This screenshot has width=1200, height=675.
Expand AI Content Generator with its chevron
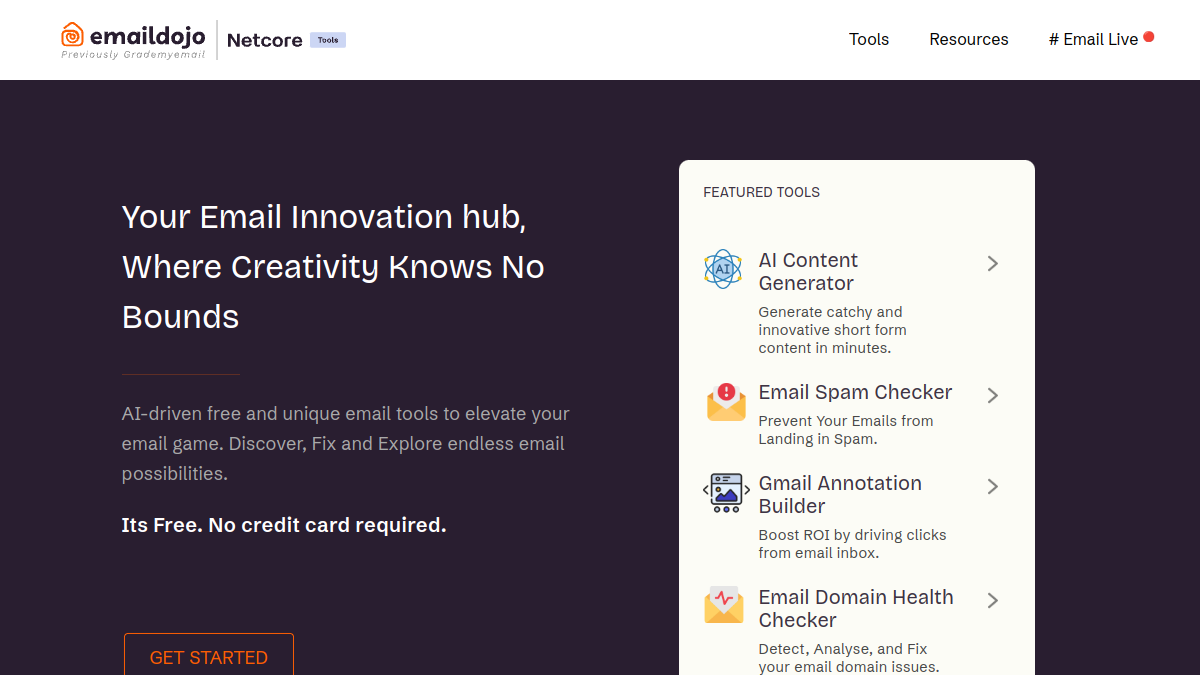click(993, 263)
